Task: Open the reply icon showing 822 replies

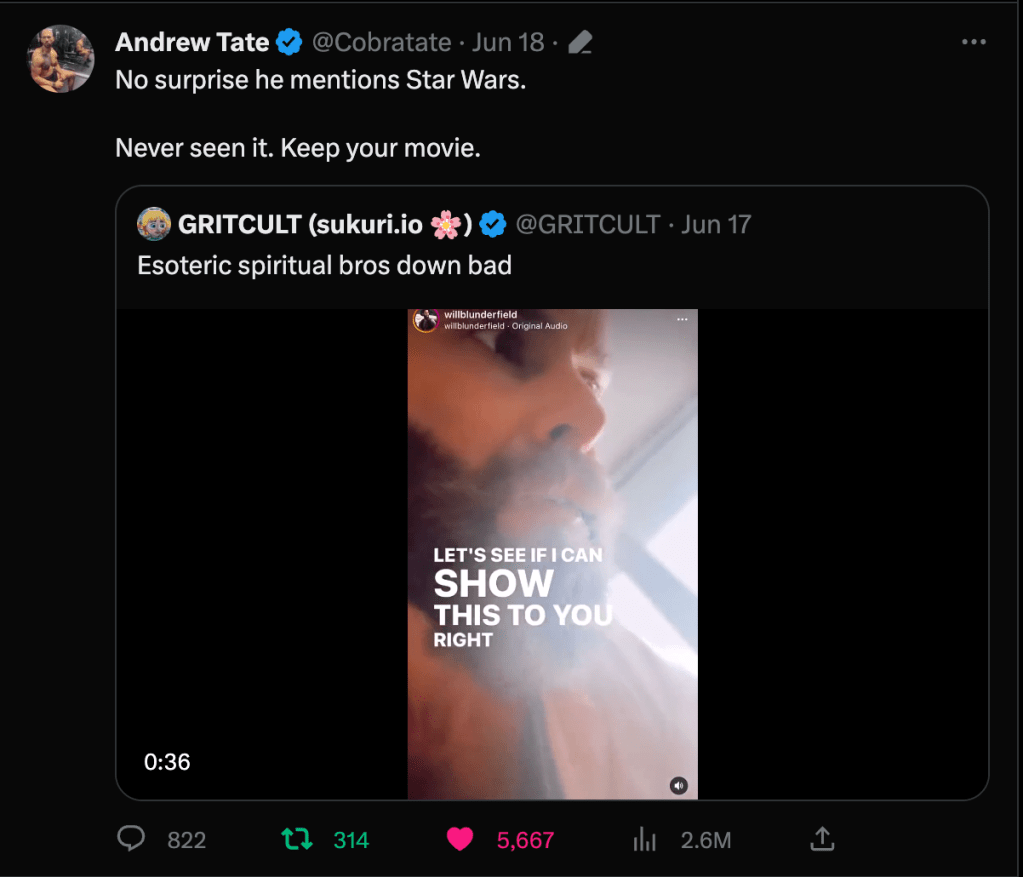Action: pos(132,839)
